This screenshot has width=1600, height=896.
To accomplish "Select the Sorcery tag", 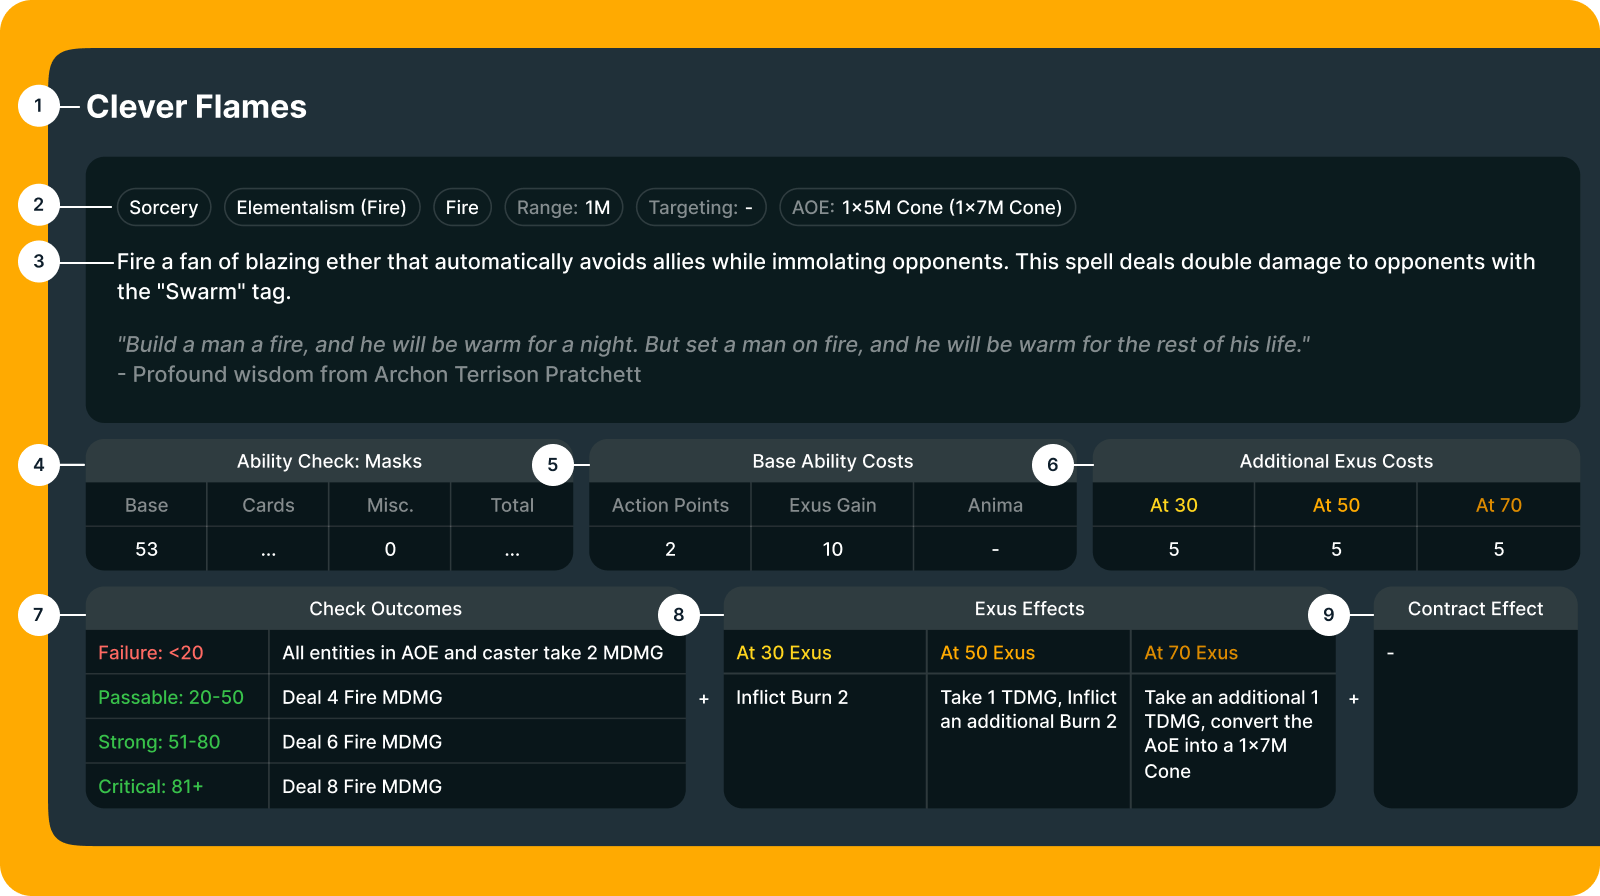I will [x=164, y=207].
